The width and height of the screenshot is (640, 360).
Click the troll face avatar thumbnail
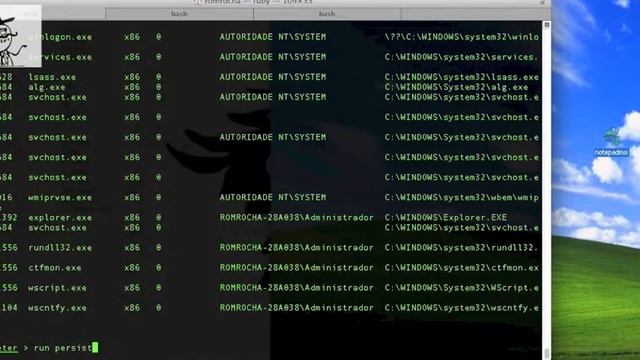tap(20, 36)
